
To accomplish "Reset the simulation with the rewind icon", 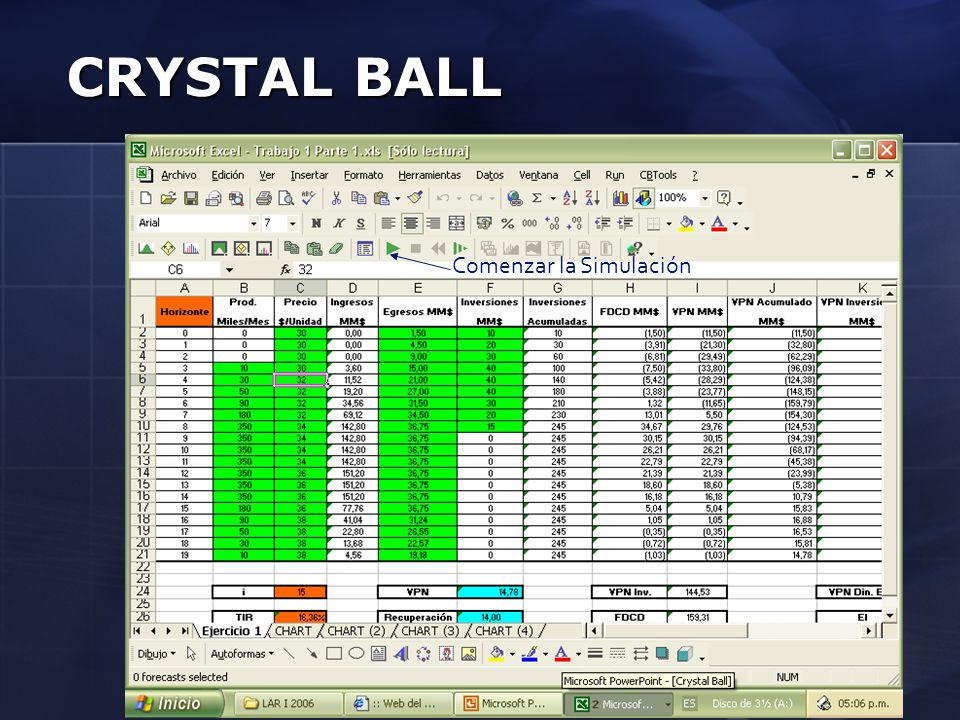I will 438,249.
